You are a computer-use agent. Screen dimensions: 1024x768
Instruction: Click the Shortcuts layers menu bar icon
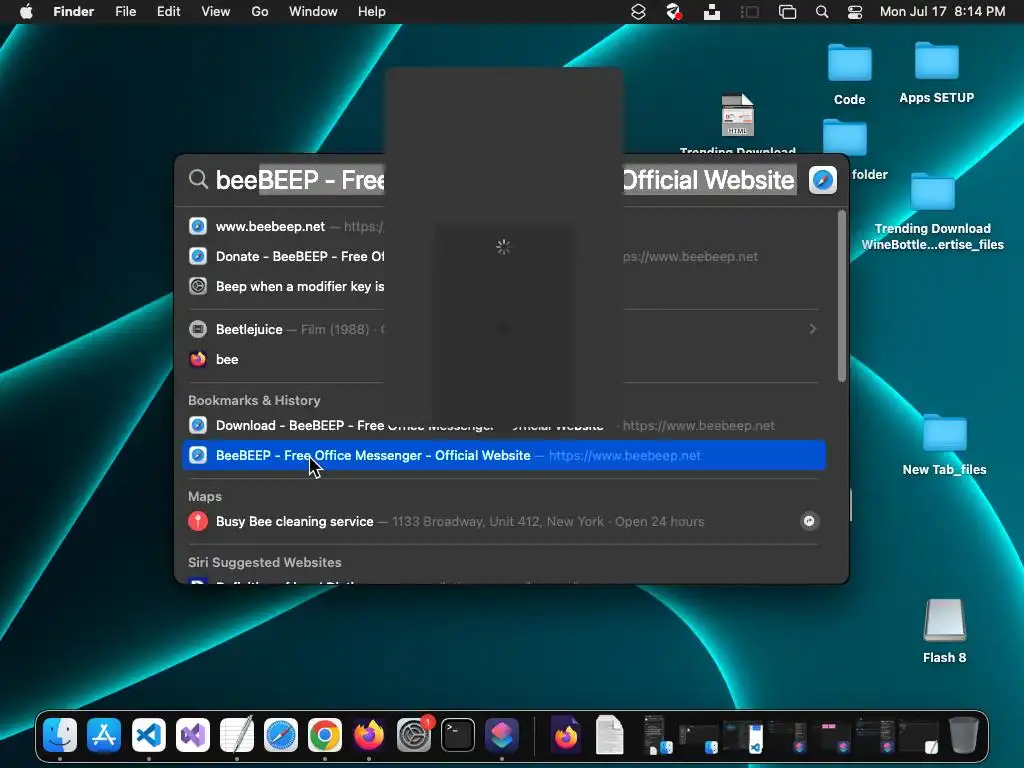point(638,12)
